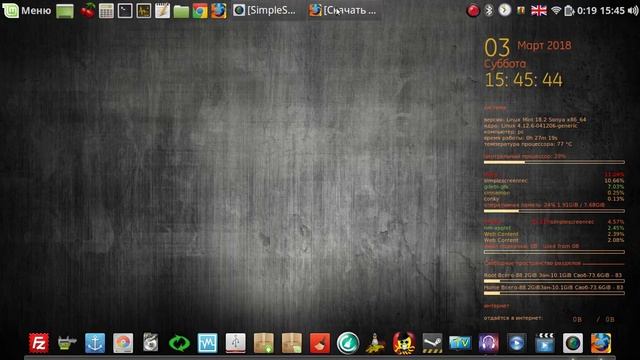Open the disc burner dock icon
The image size is (640, 360).
pyautogui.click(x=123, y=343)
